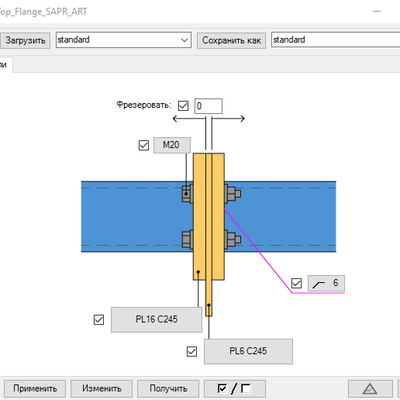Click the thin orange PL6 plate tip
The width and height of the screenshot is (400, 400).
pyautogui.click(x=209, y=298)
